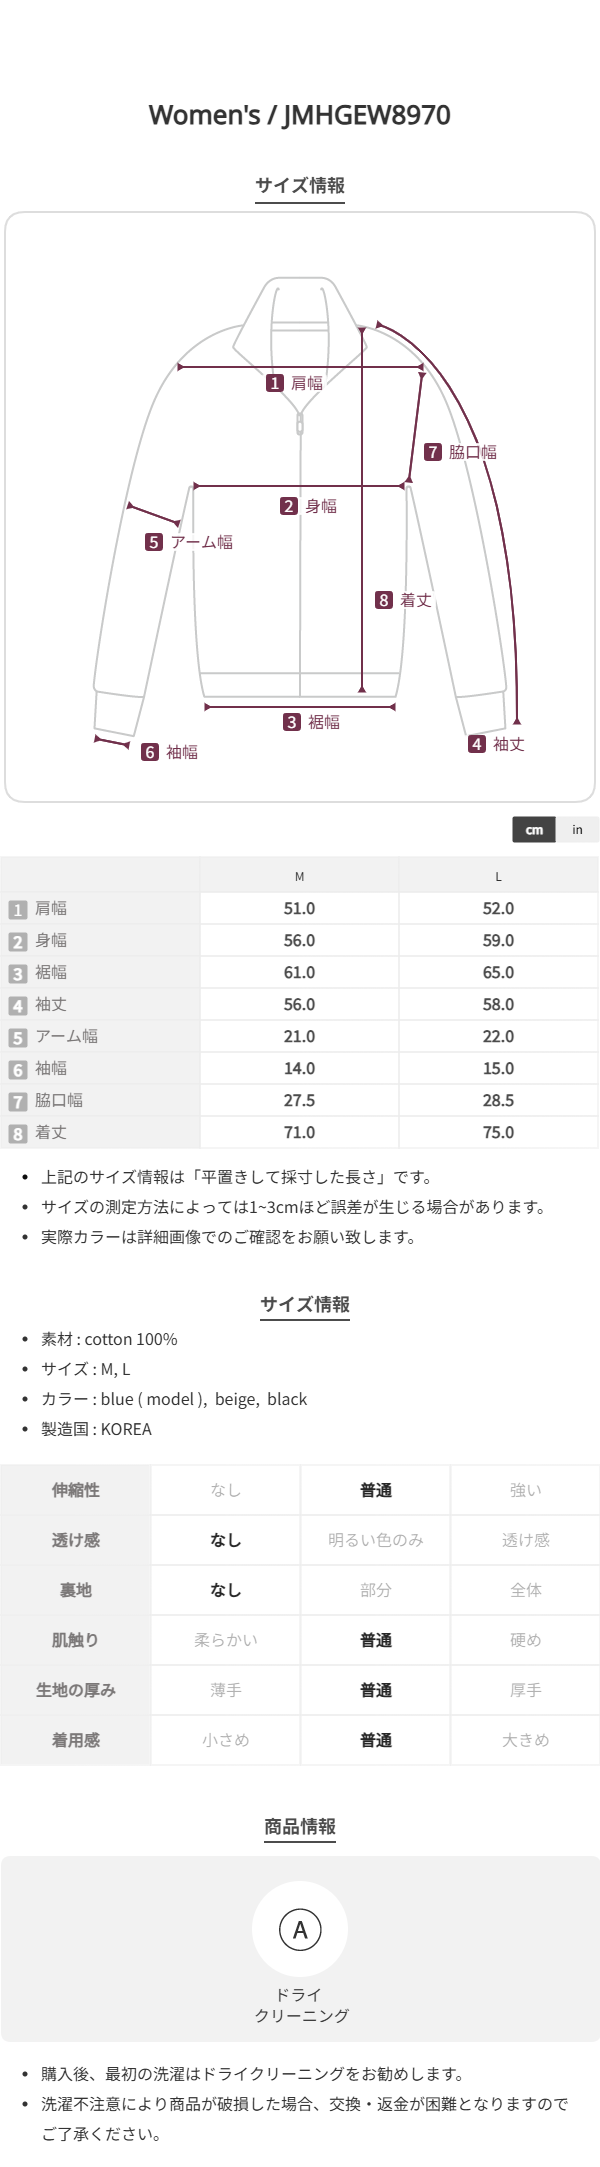The image size is (600, 2167).
Task: Click the number 3 裾幅 diagram badge
Action: (x=292, y=722)
